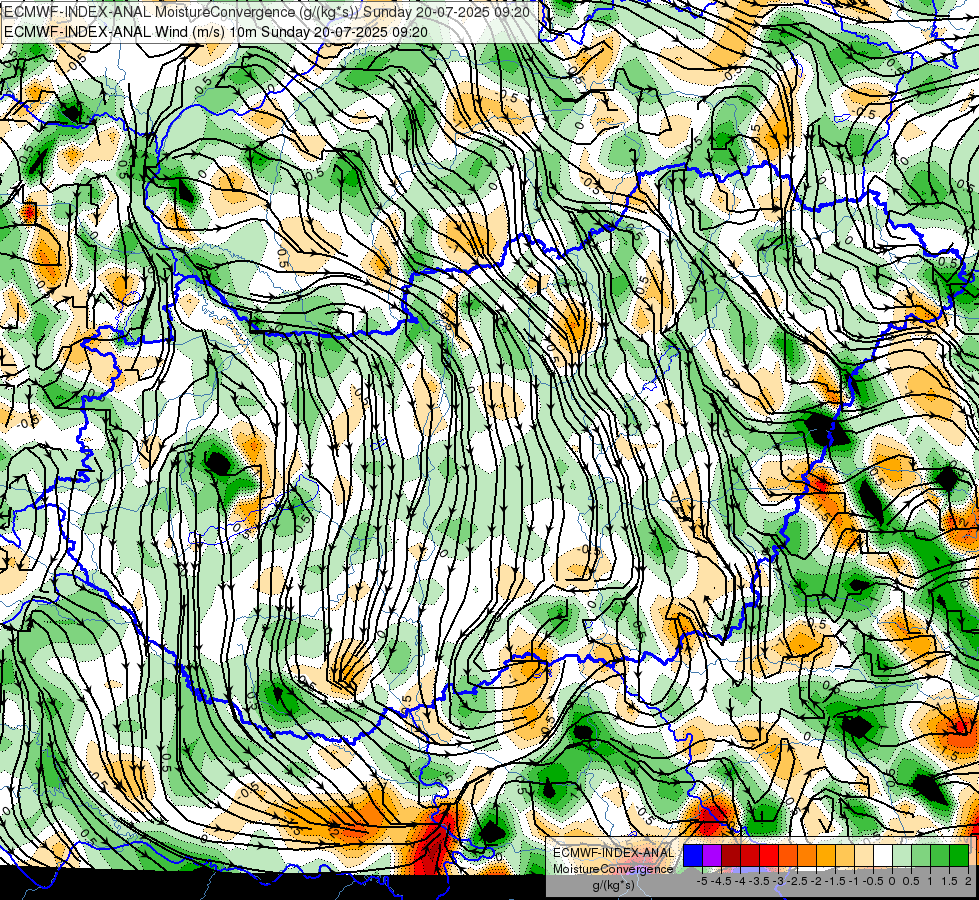Viewport: 979px width, 900px height.
Task: Click the white legend swatch
Action: (883, 855)
